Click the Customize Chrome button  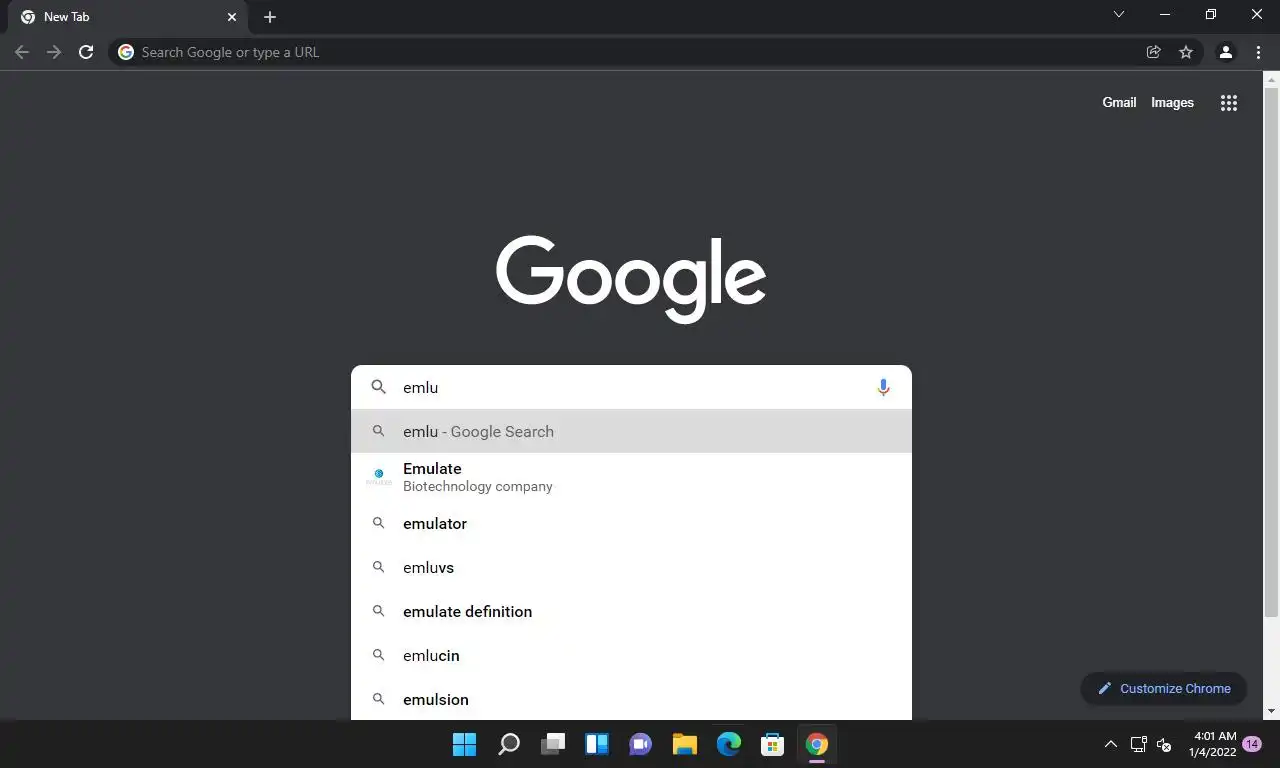1163,688
